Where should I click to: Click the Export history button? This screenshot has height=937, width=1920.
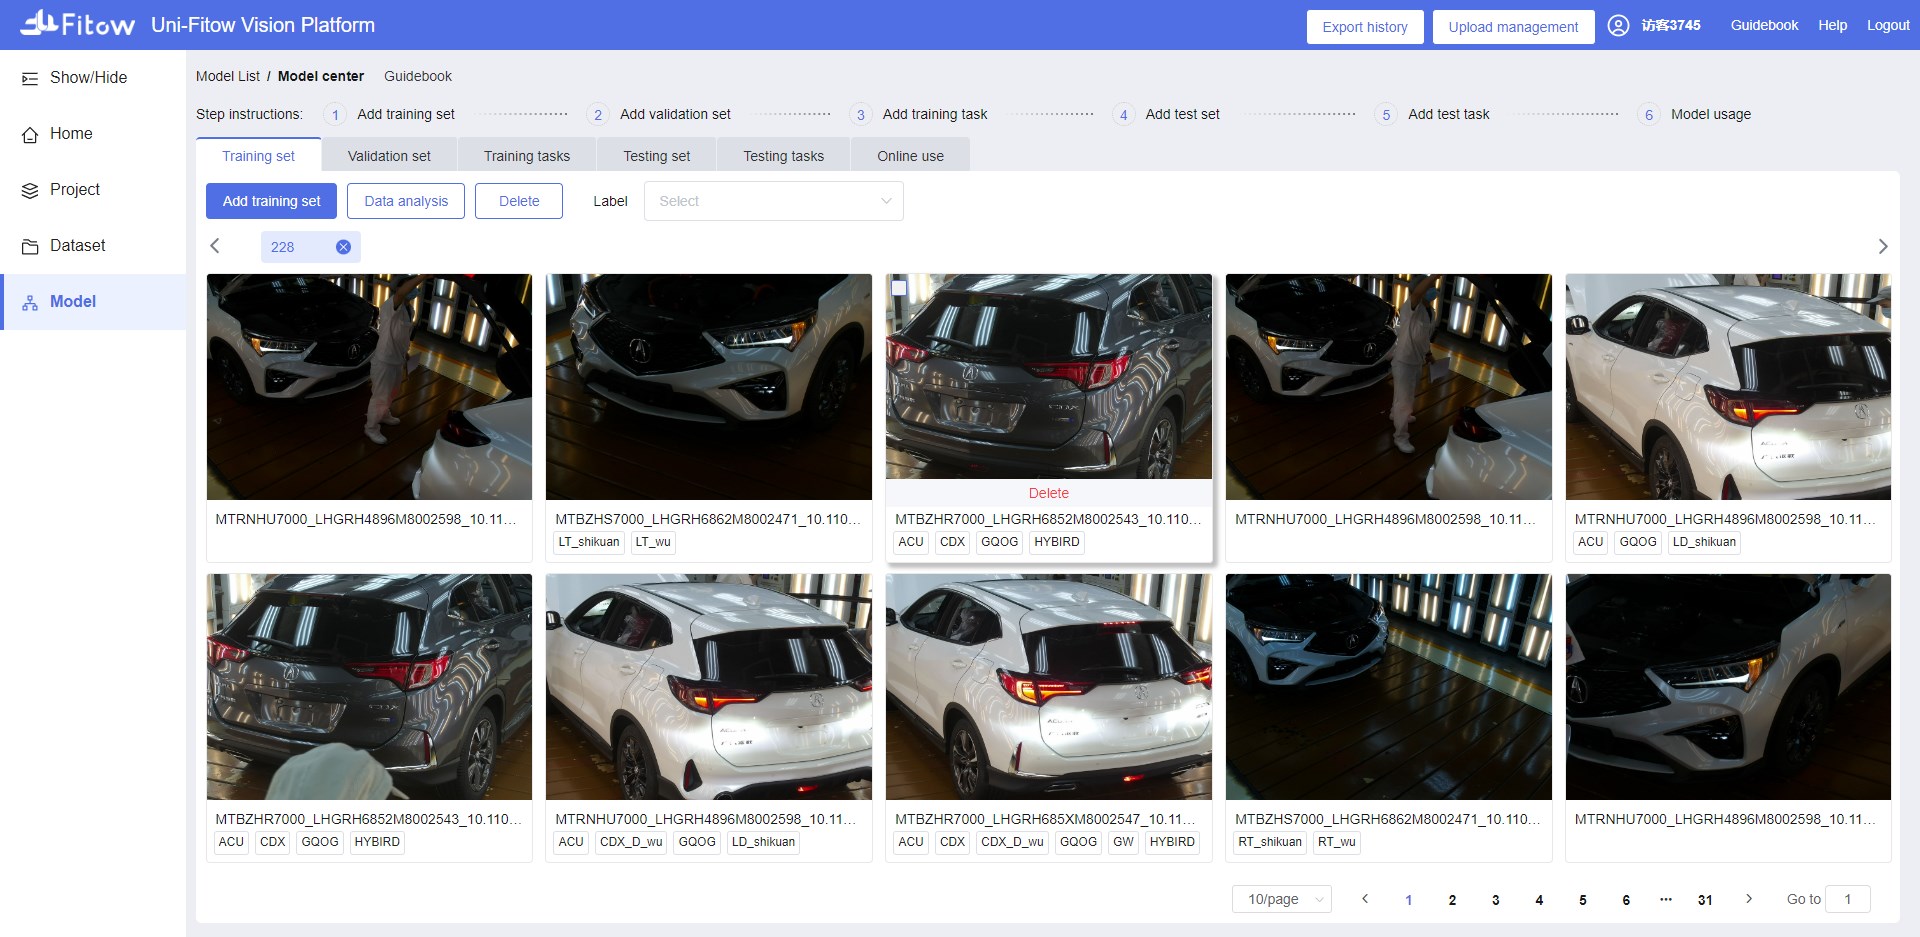[x=1365, y=27]
